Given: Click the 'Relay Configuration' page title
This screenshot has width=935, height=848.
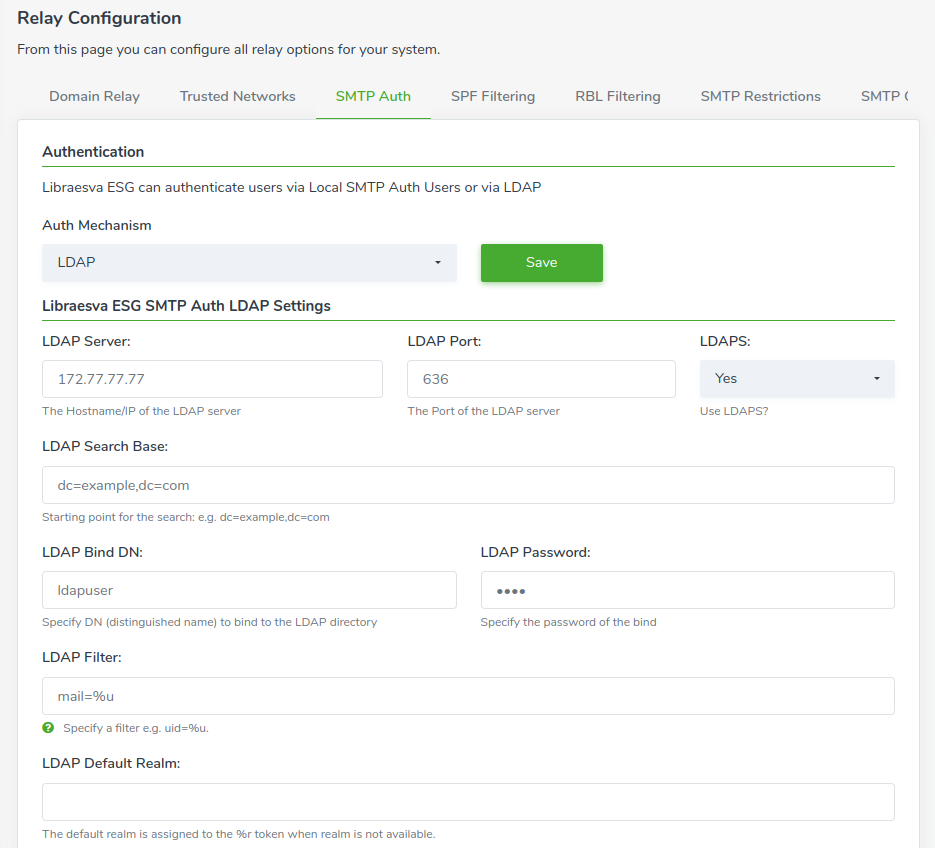Looking at the screenshot, I should pos(99,18).
